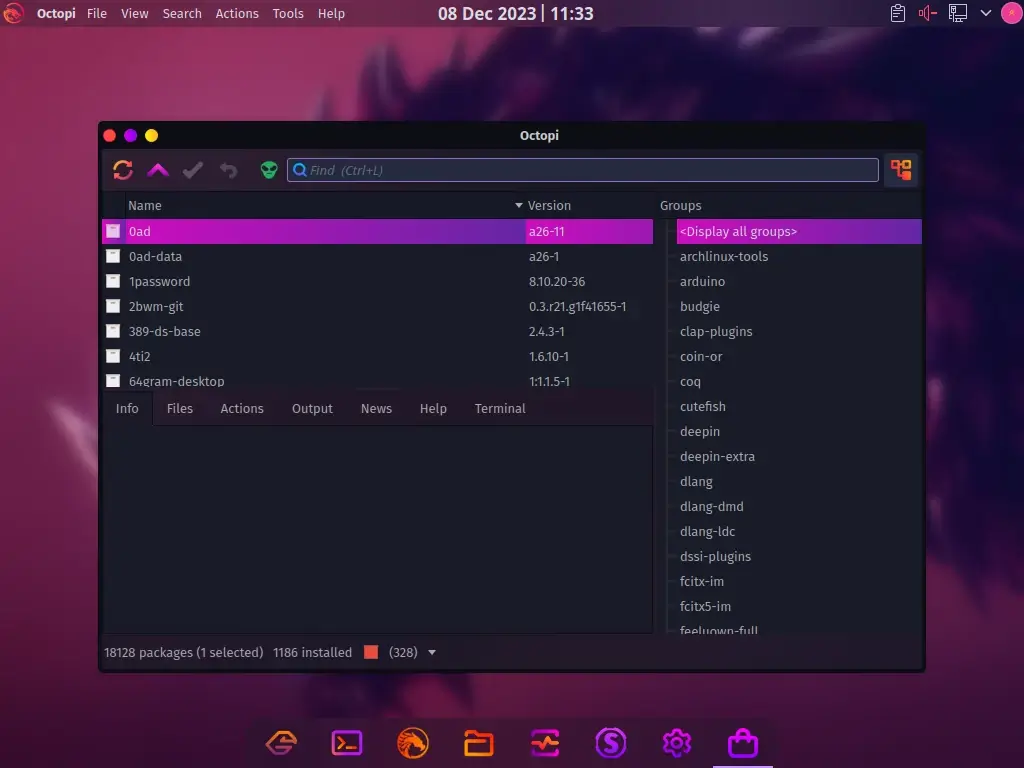Click status icon of 389-ds-base row

point(113,331)
